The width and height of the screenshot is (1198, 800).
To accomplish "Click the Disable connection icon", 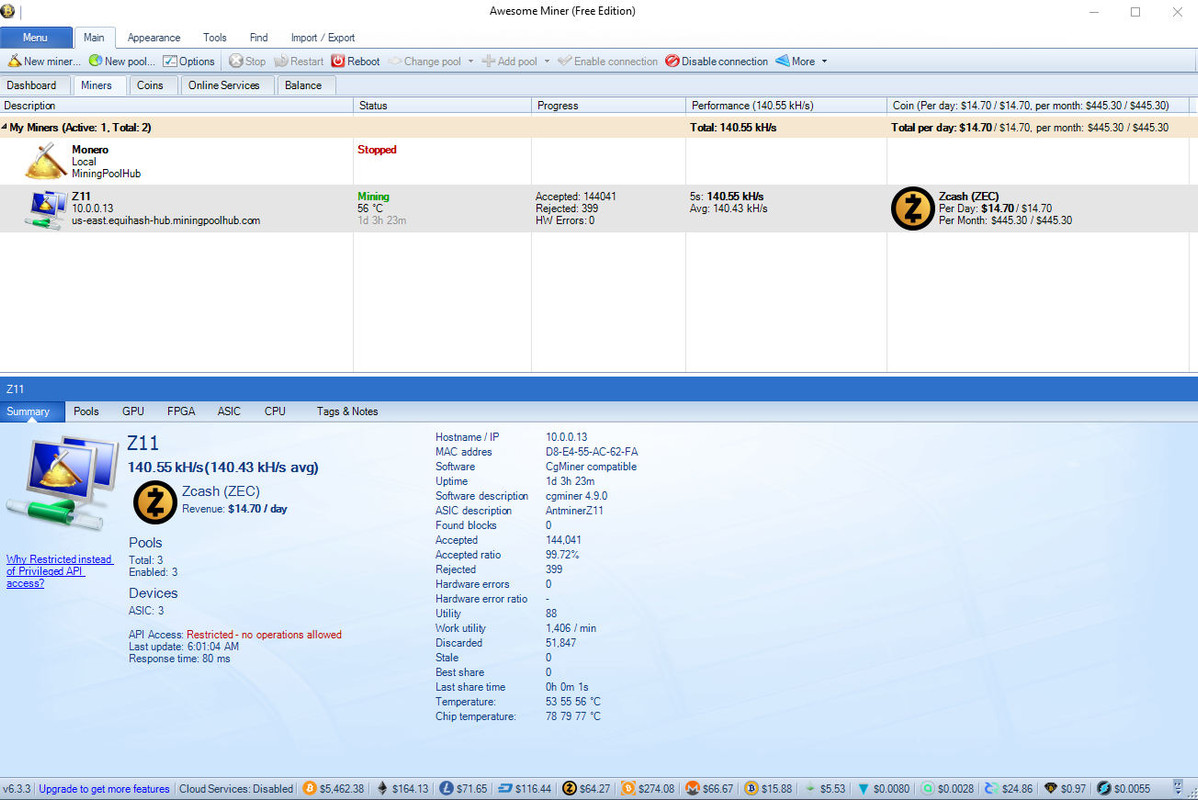I will (x=672, y=61).
